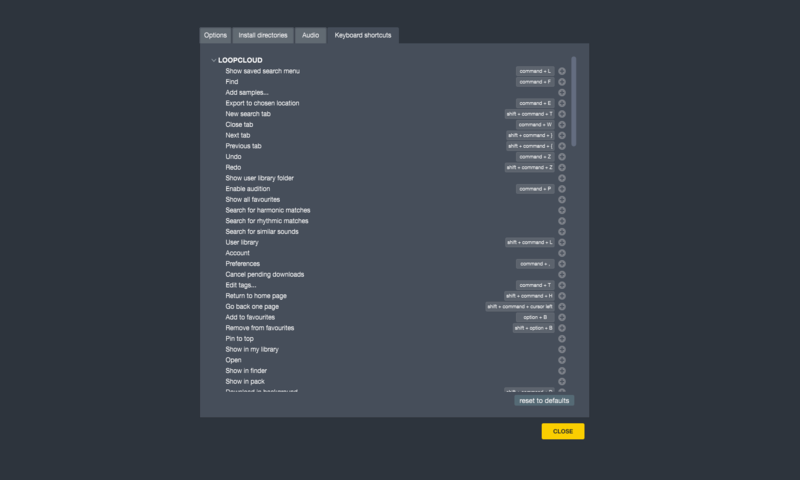This screenshot has width=800, height=480.
Task: Add a shortcut for Show in finder
Action: click(562, 371)
